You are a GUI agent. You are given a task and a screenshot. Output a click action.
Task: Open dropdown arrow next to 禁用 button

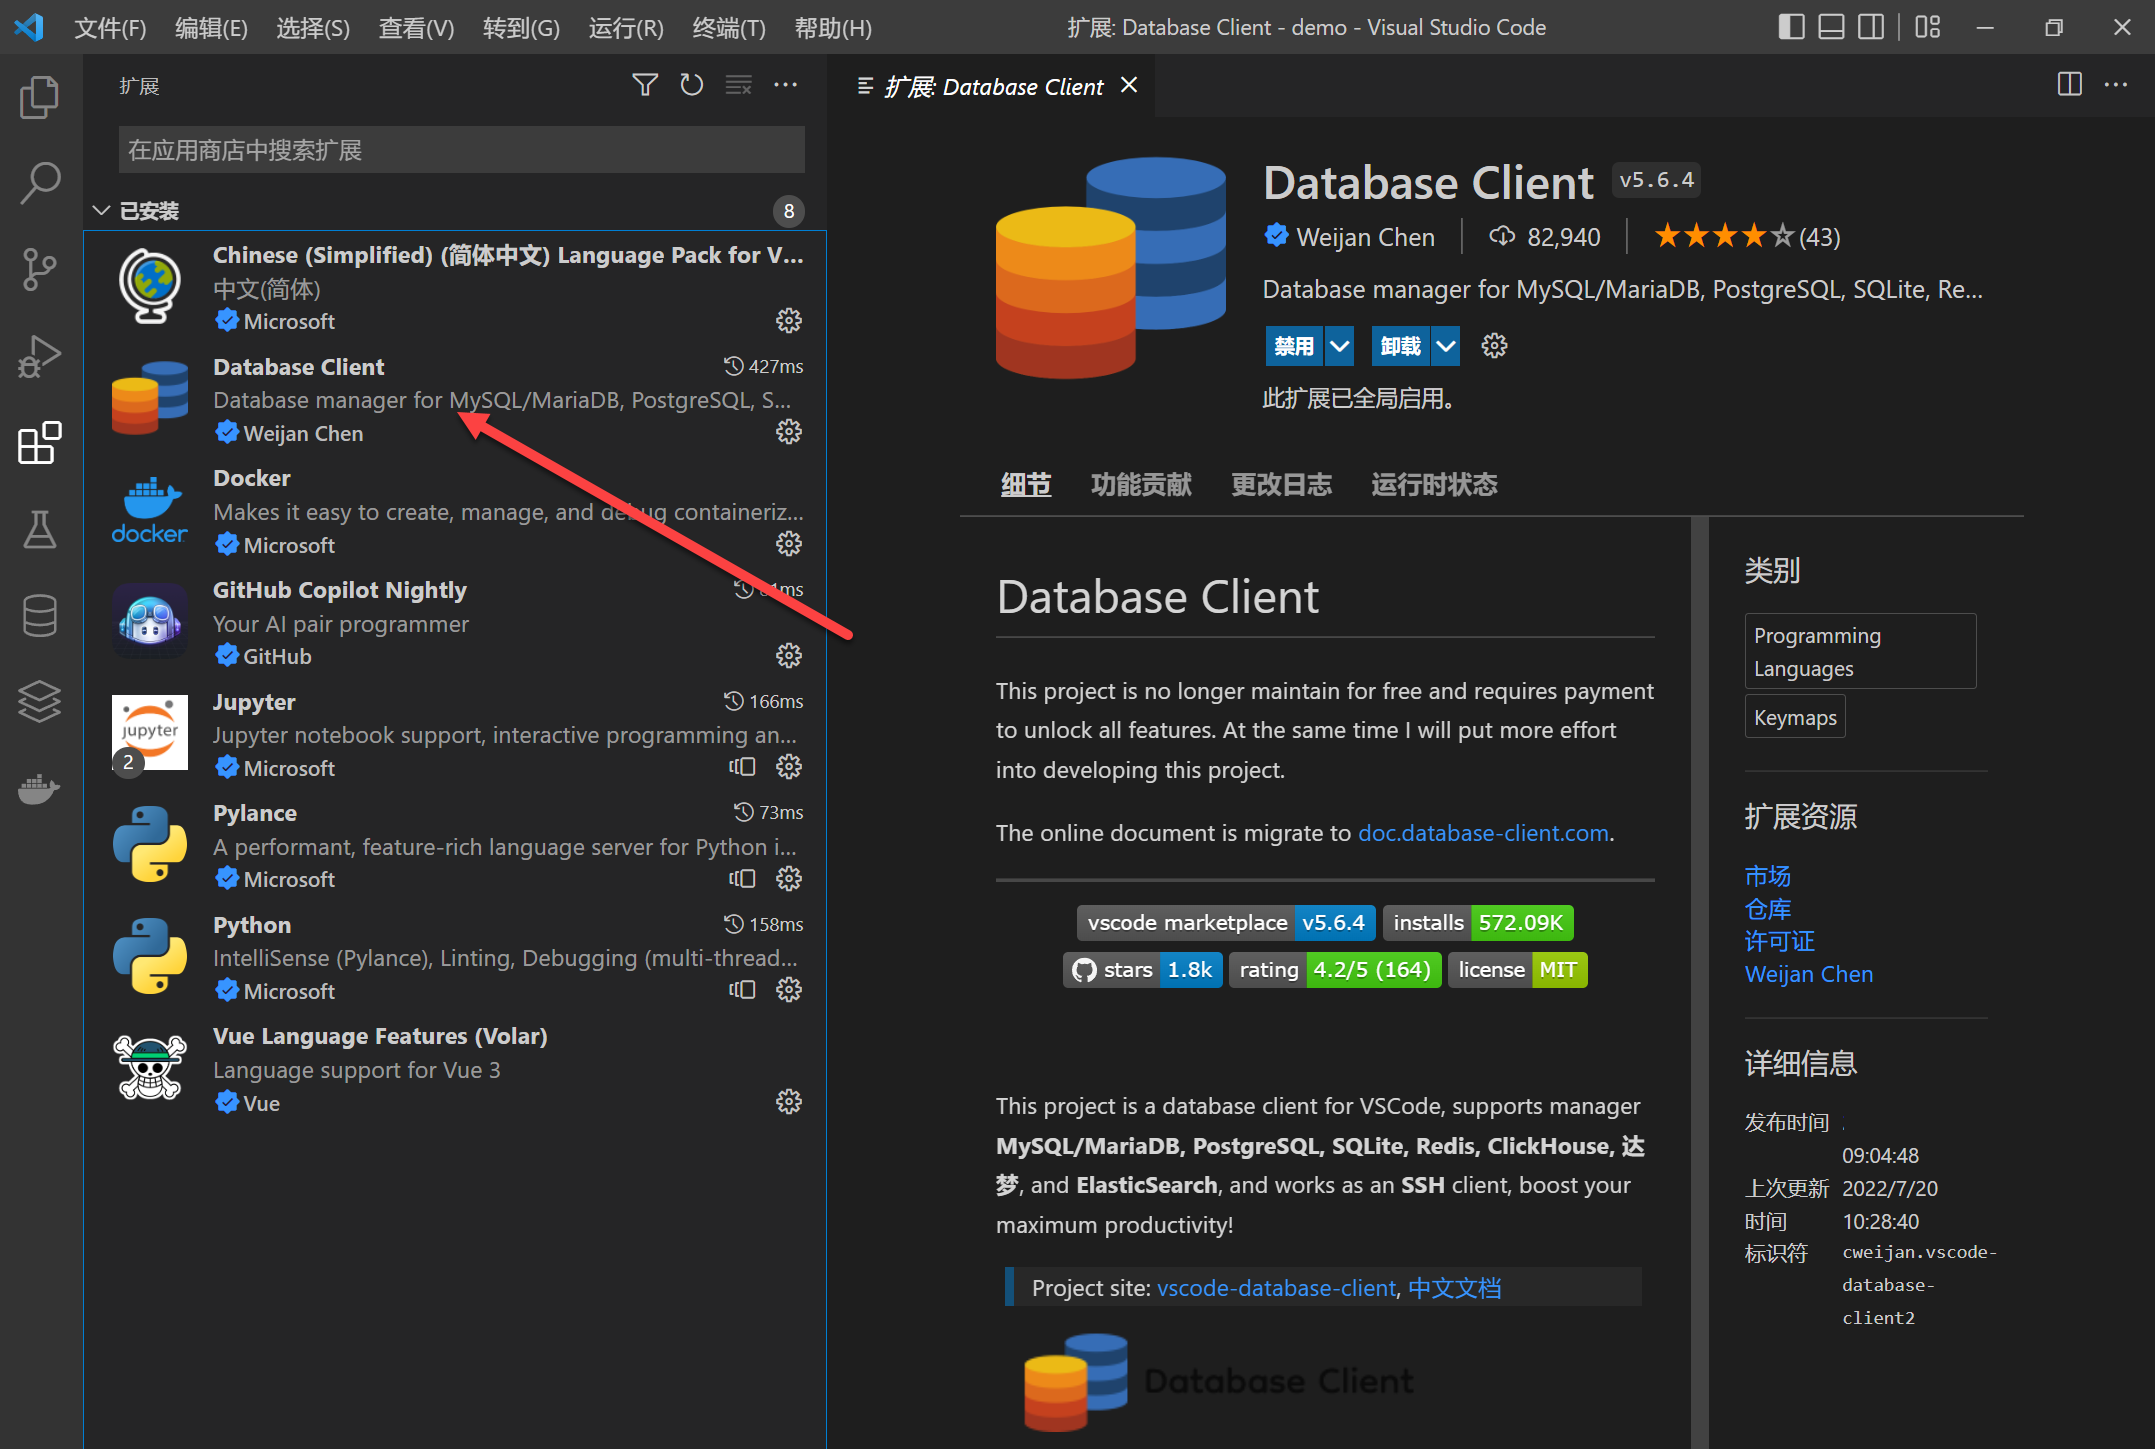1339,346
